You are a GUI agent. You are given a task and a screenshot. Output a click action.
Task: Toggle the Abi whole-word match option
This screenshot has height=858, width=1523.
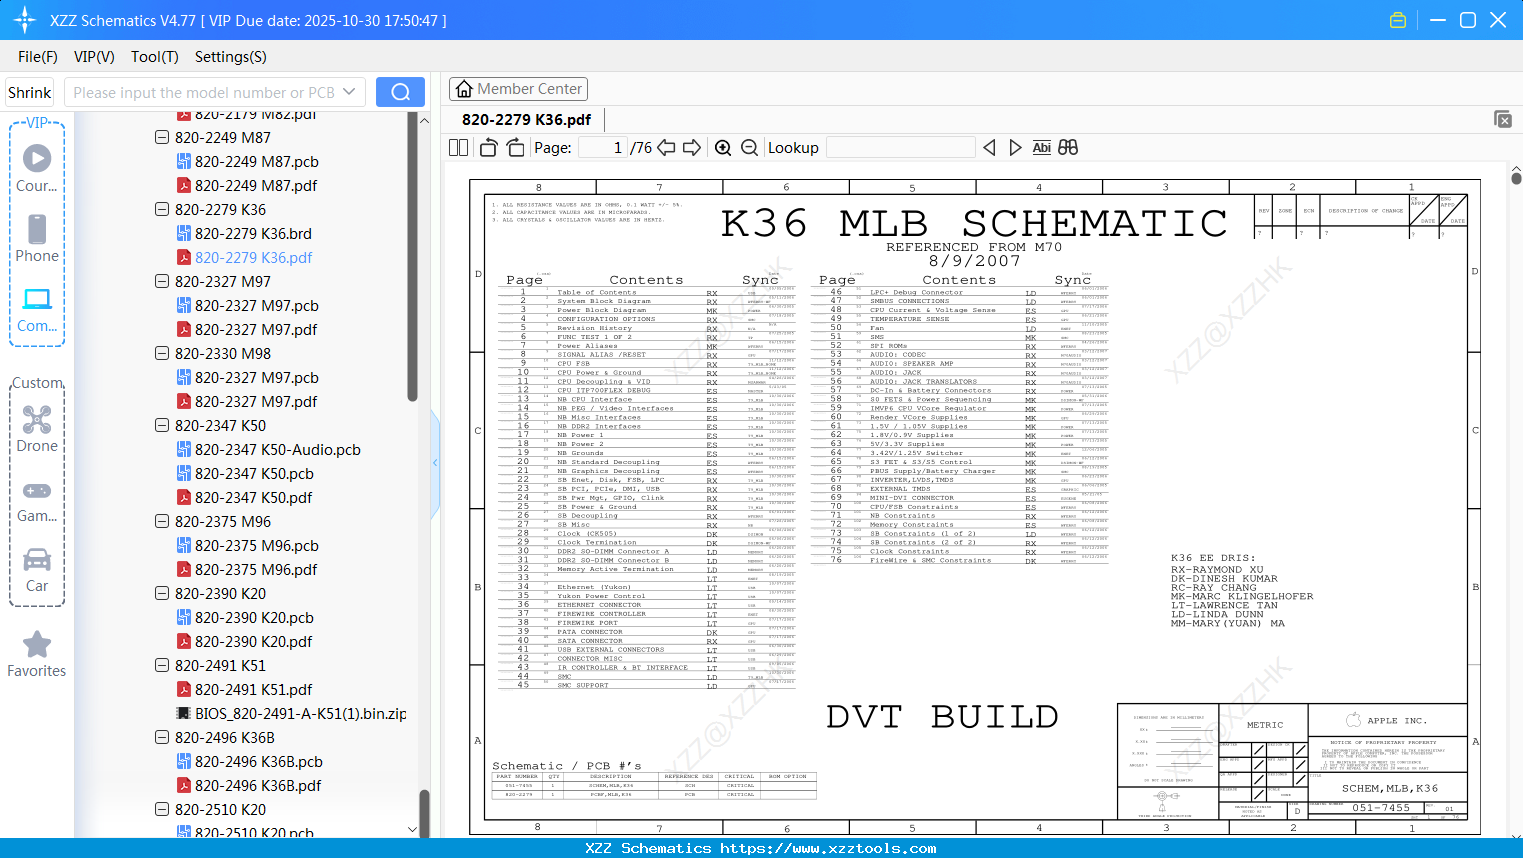click(x=1041, y=148)
